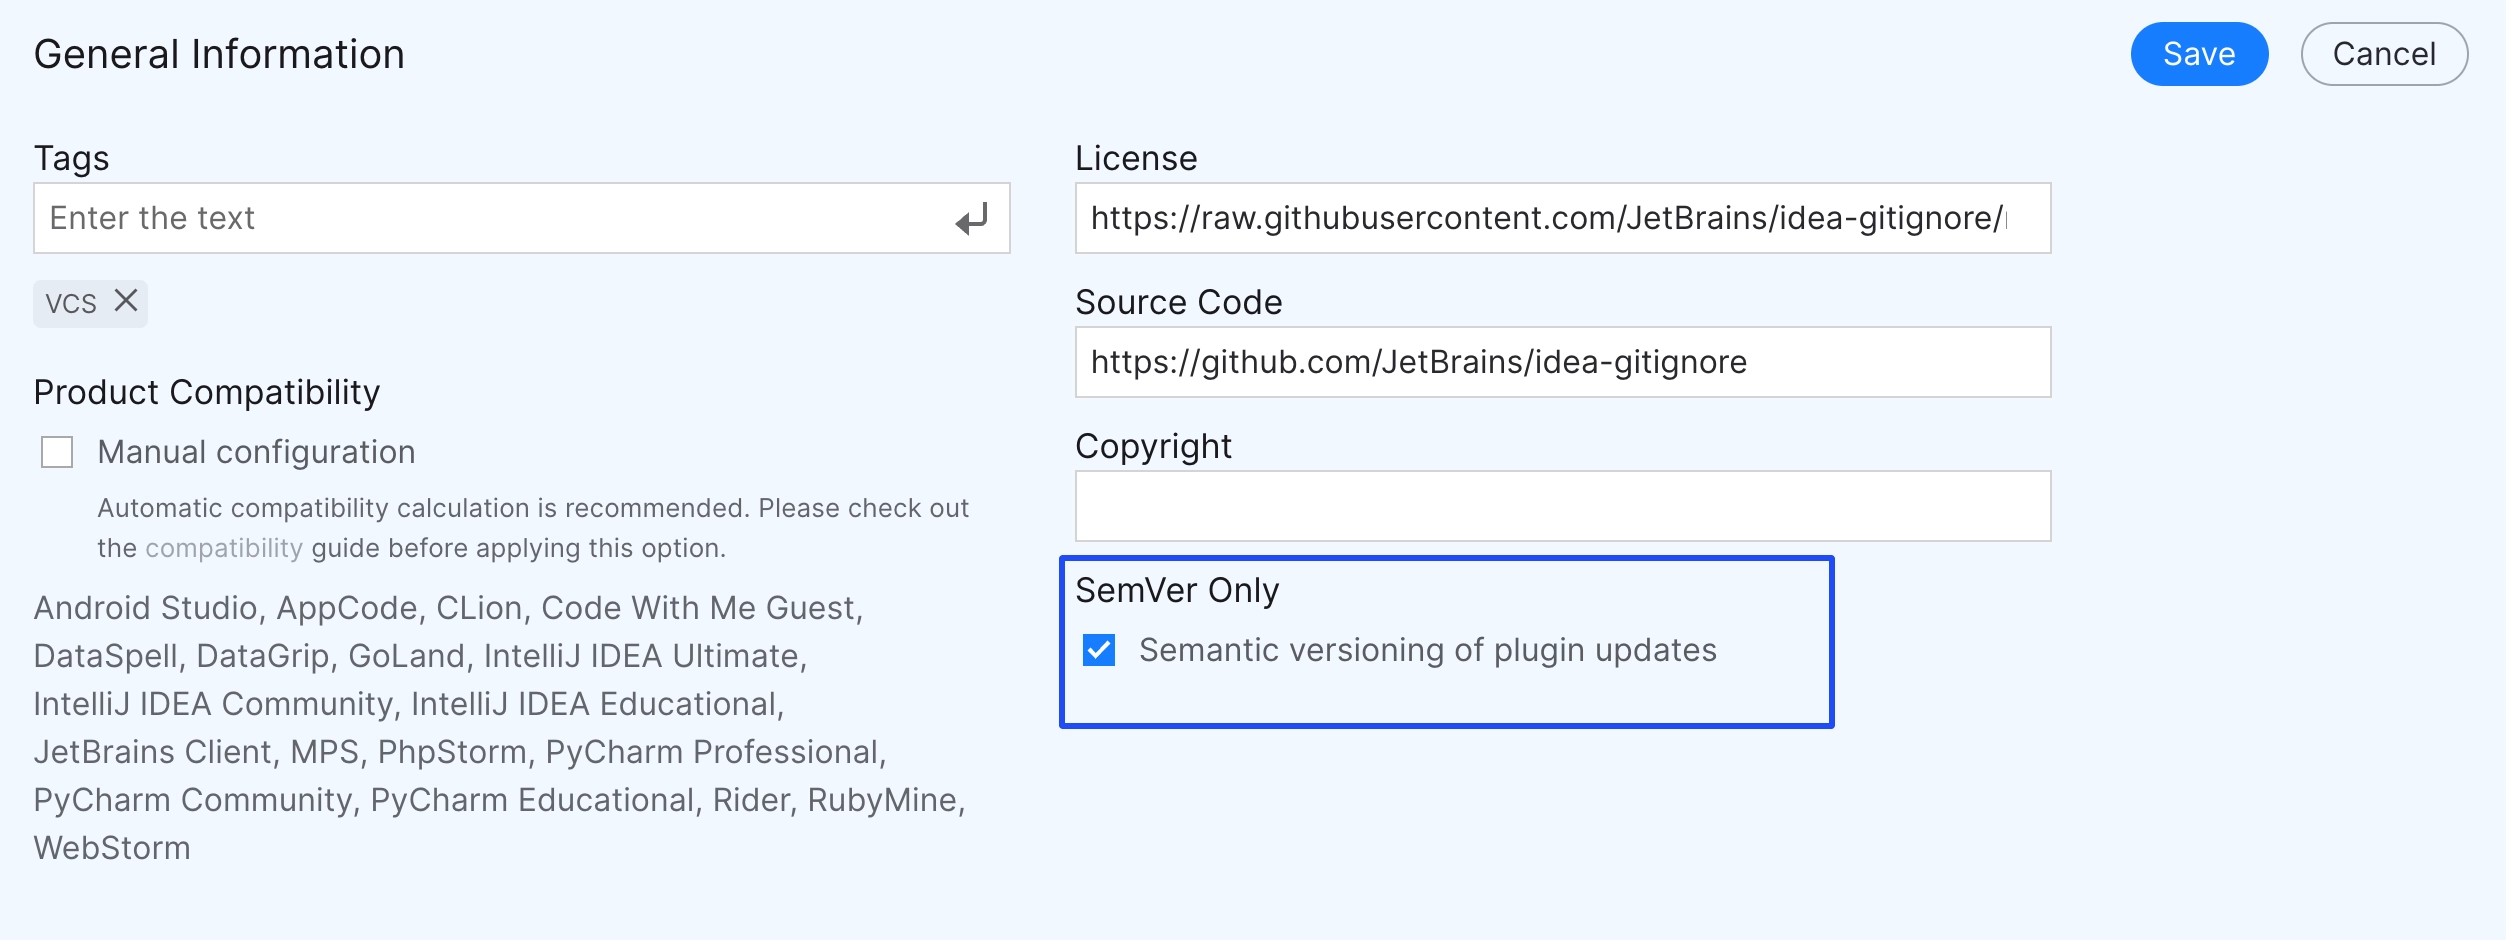Submit tag with the enter arrow icon

971,218
